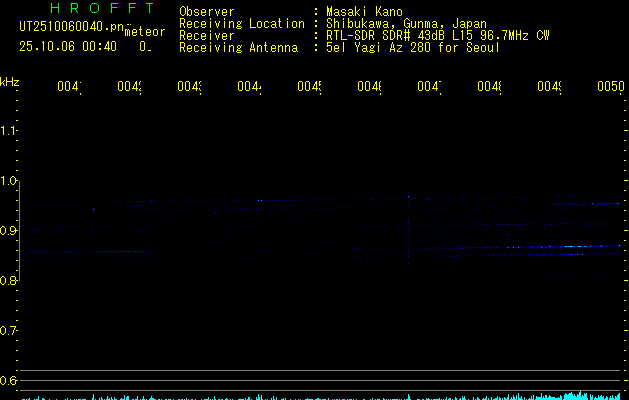
Task: Click the Receiving Location label
Action: point(242,24)
